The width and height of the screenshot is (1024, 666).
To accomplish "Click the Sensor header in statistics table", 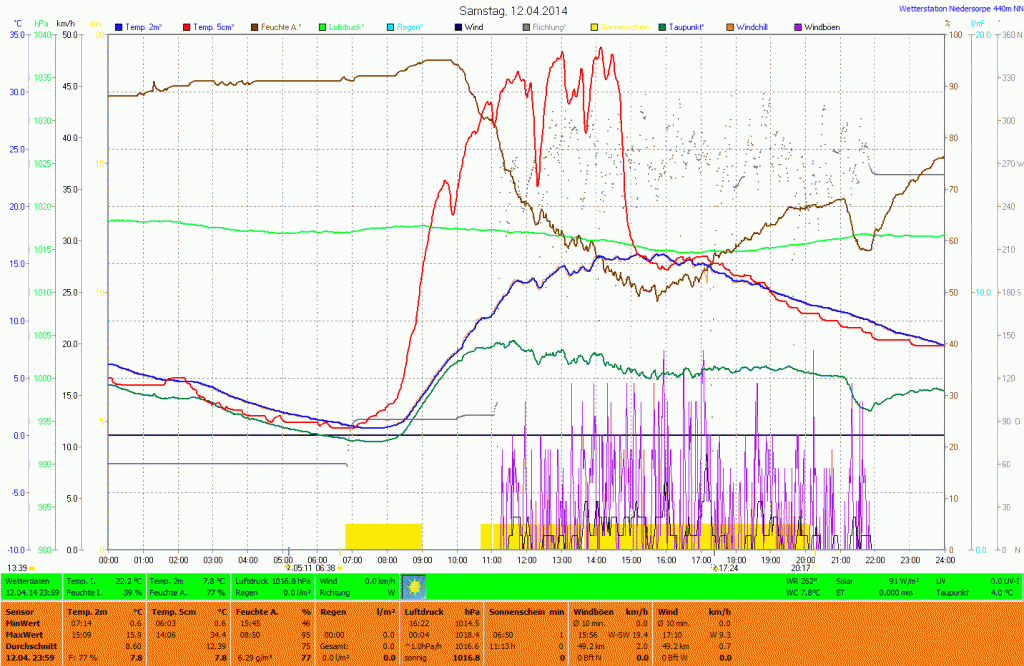I will click(x=20, y=610).
